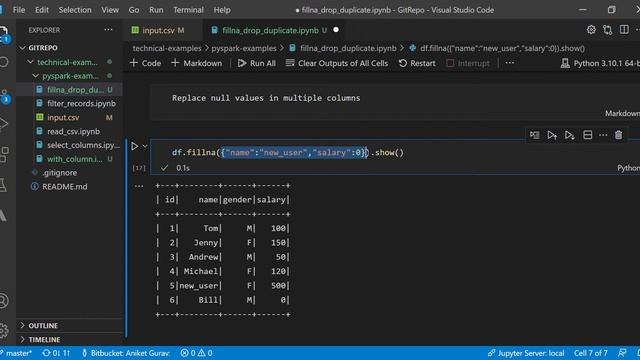640x360 pixels.
Task: Select the Python 3.10.1 kernel picker
Action: pyautogui.click(x=600, y=63)
